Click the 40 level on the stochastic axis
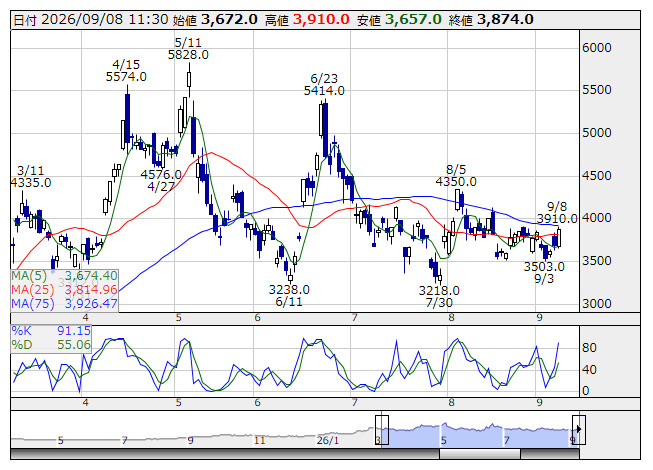653x470 pixels. 589,370
